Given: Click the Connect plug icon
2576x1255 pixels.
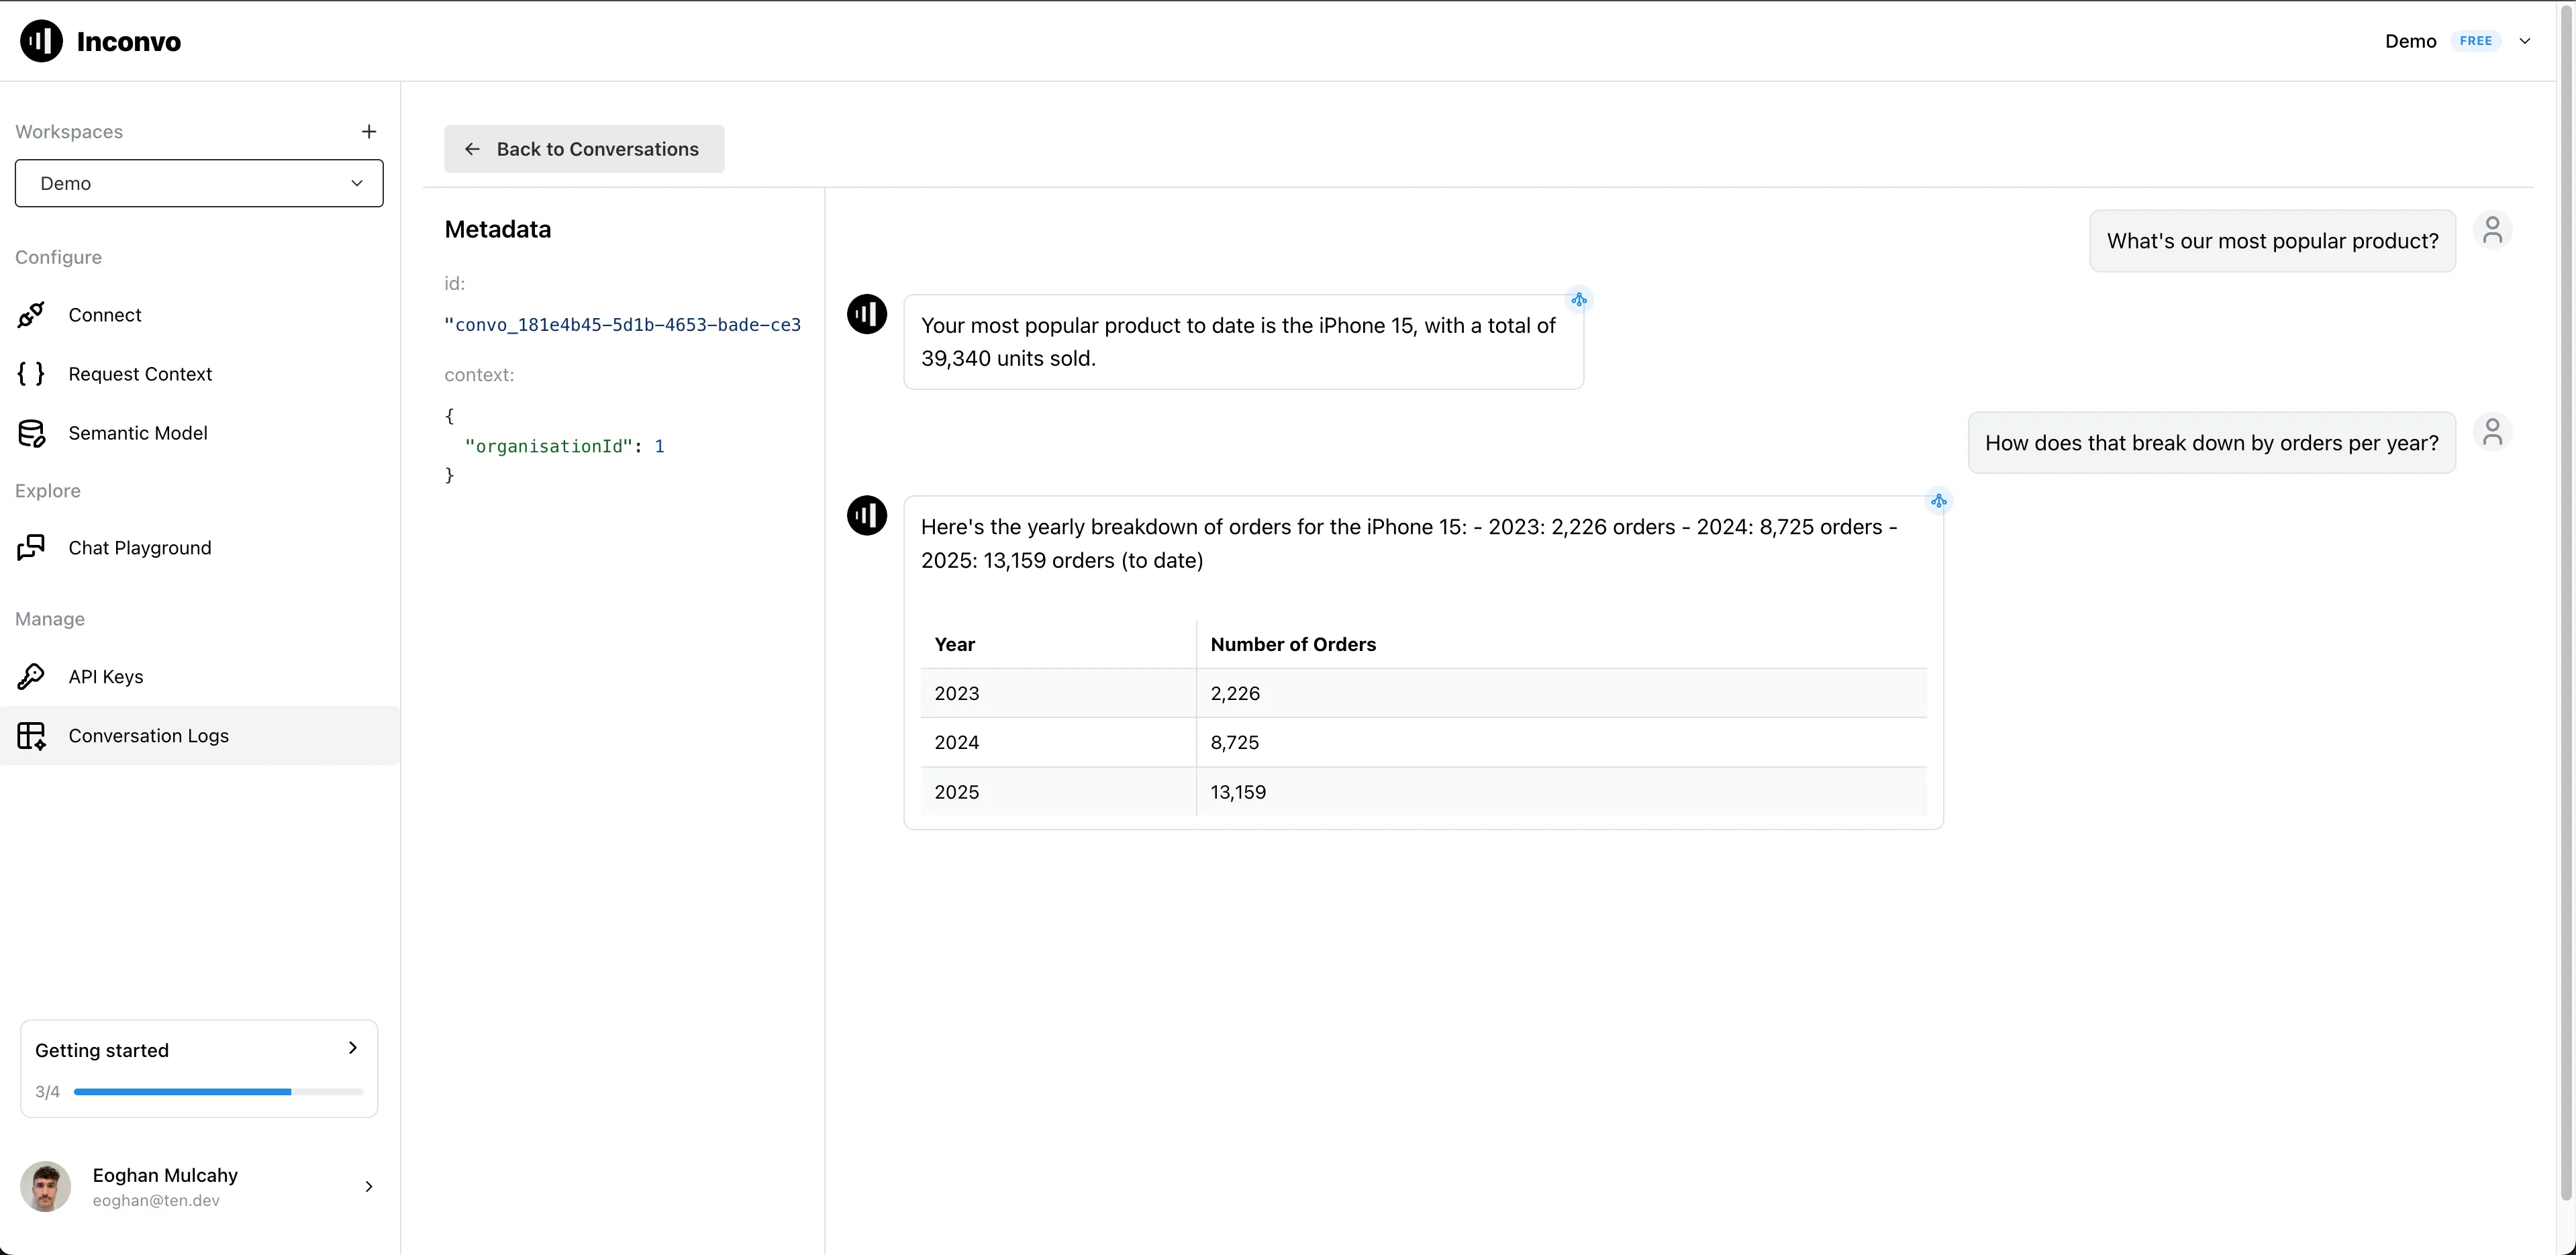Looking at the screenshot, I should [x=31, y=315].
